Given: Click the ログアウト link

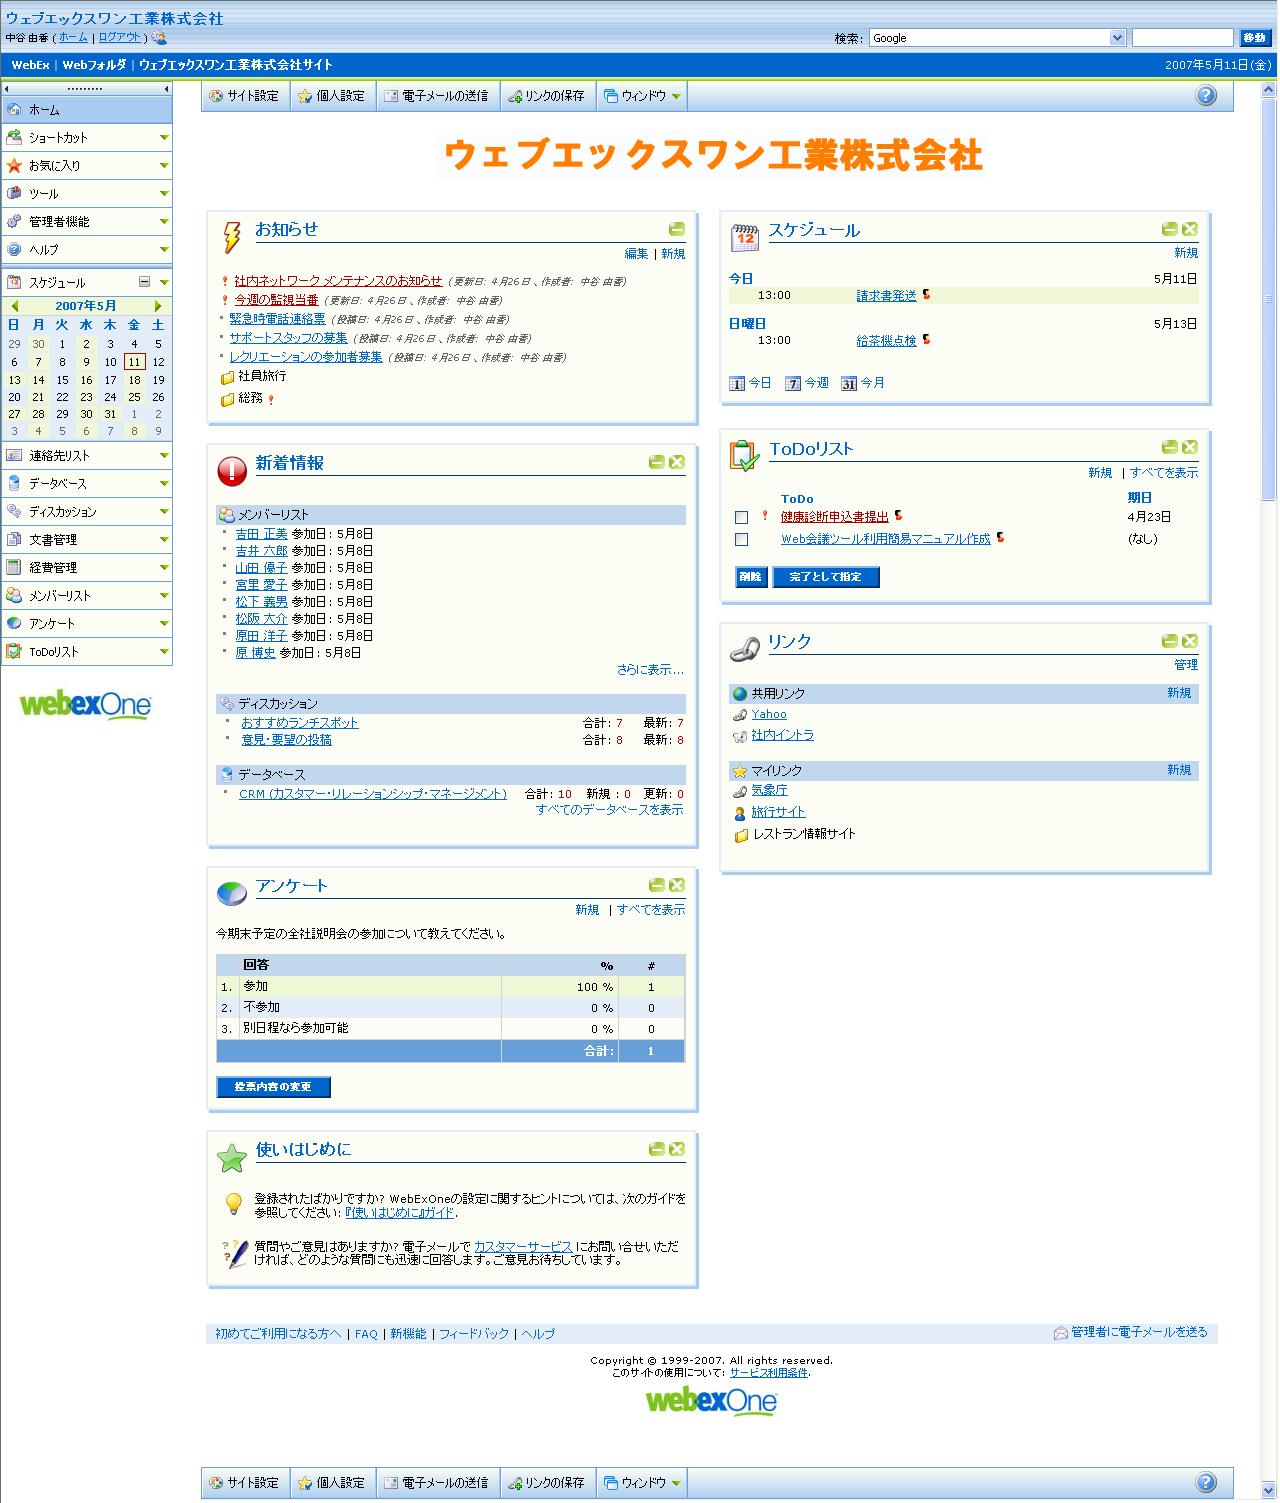Looking at the screenshot, I should 120,37.
